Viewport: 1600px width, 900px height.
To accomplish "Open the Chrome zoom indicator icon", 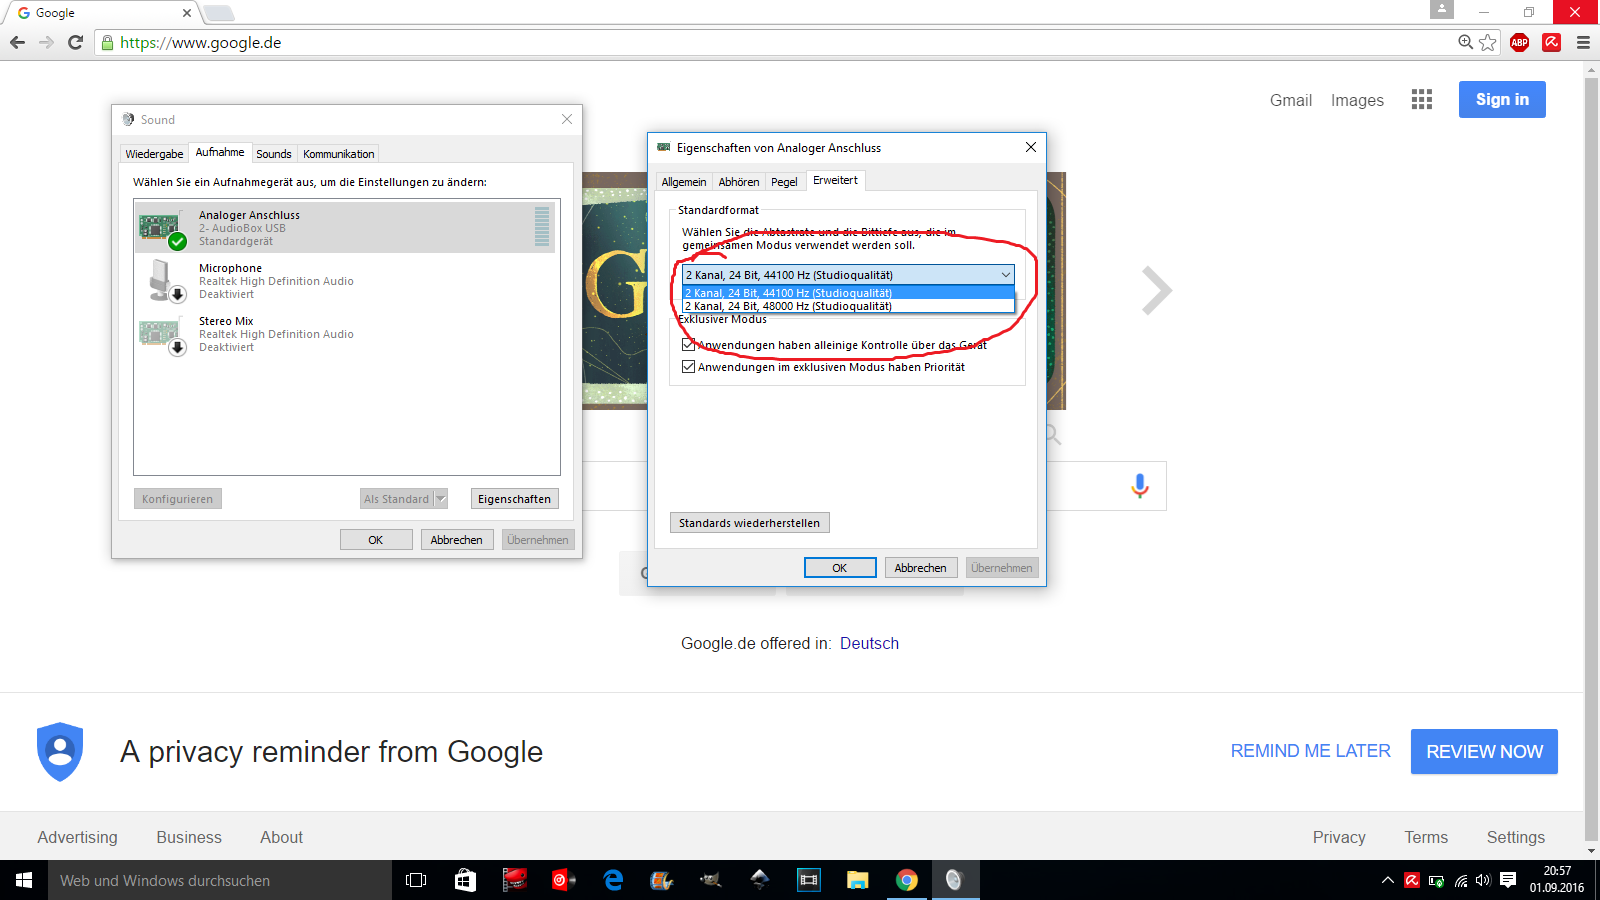I will tap(1465, 42).
